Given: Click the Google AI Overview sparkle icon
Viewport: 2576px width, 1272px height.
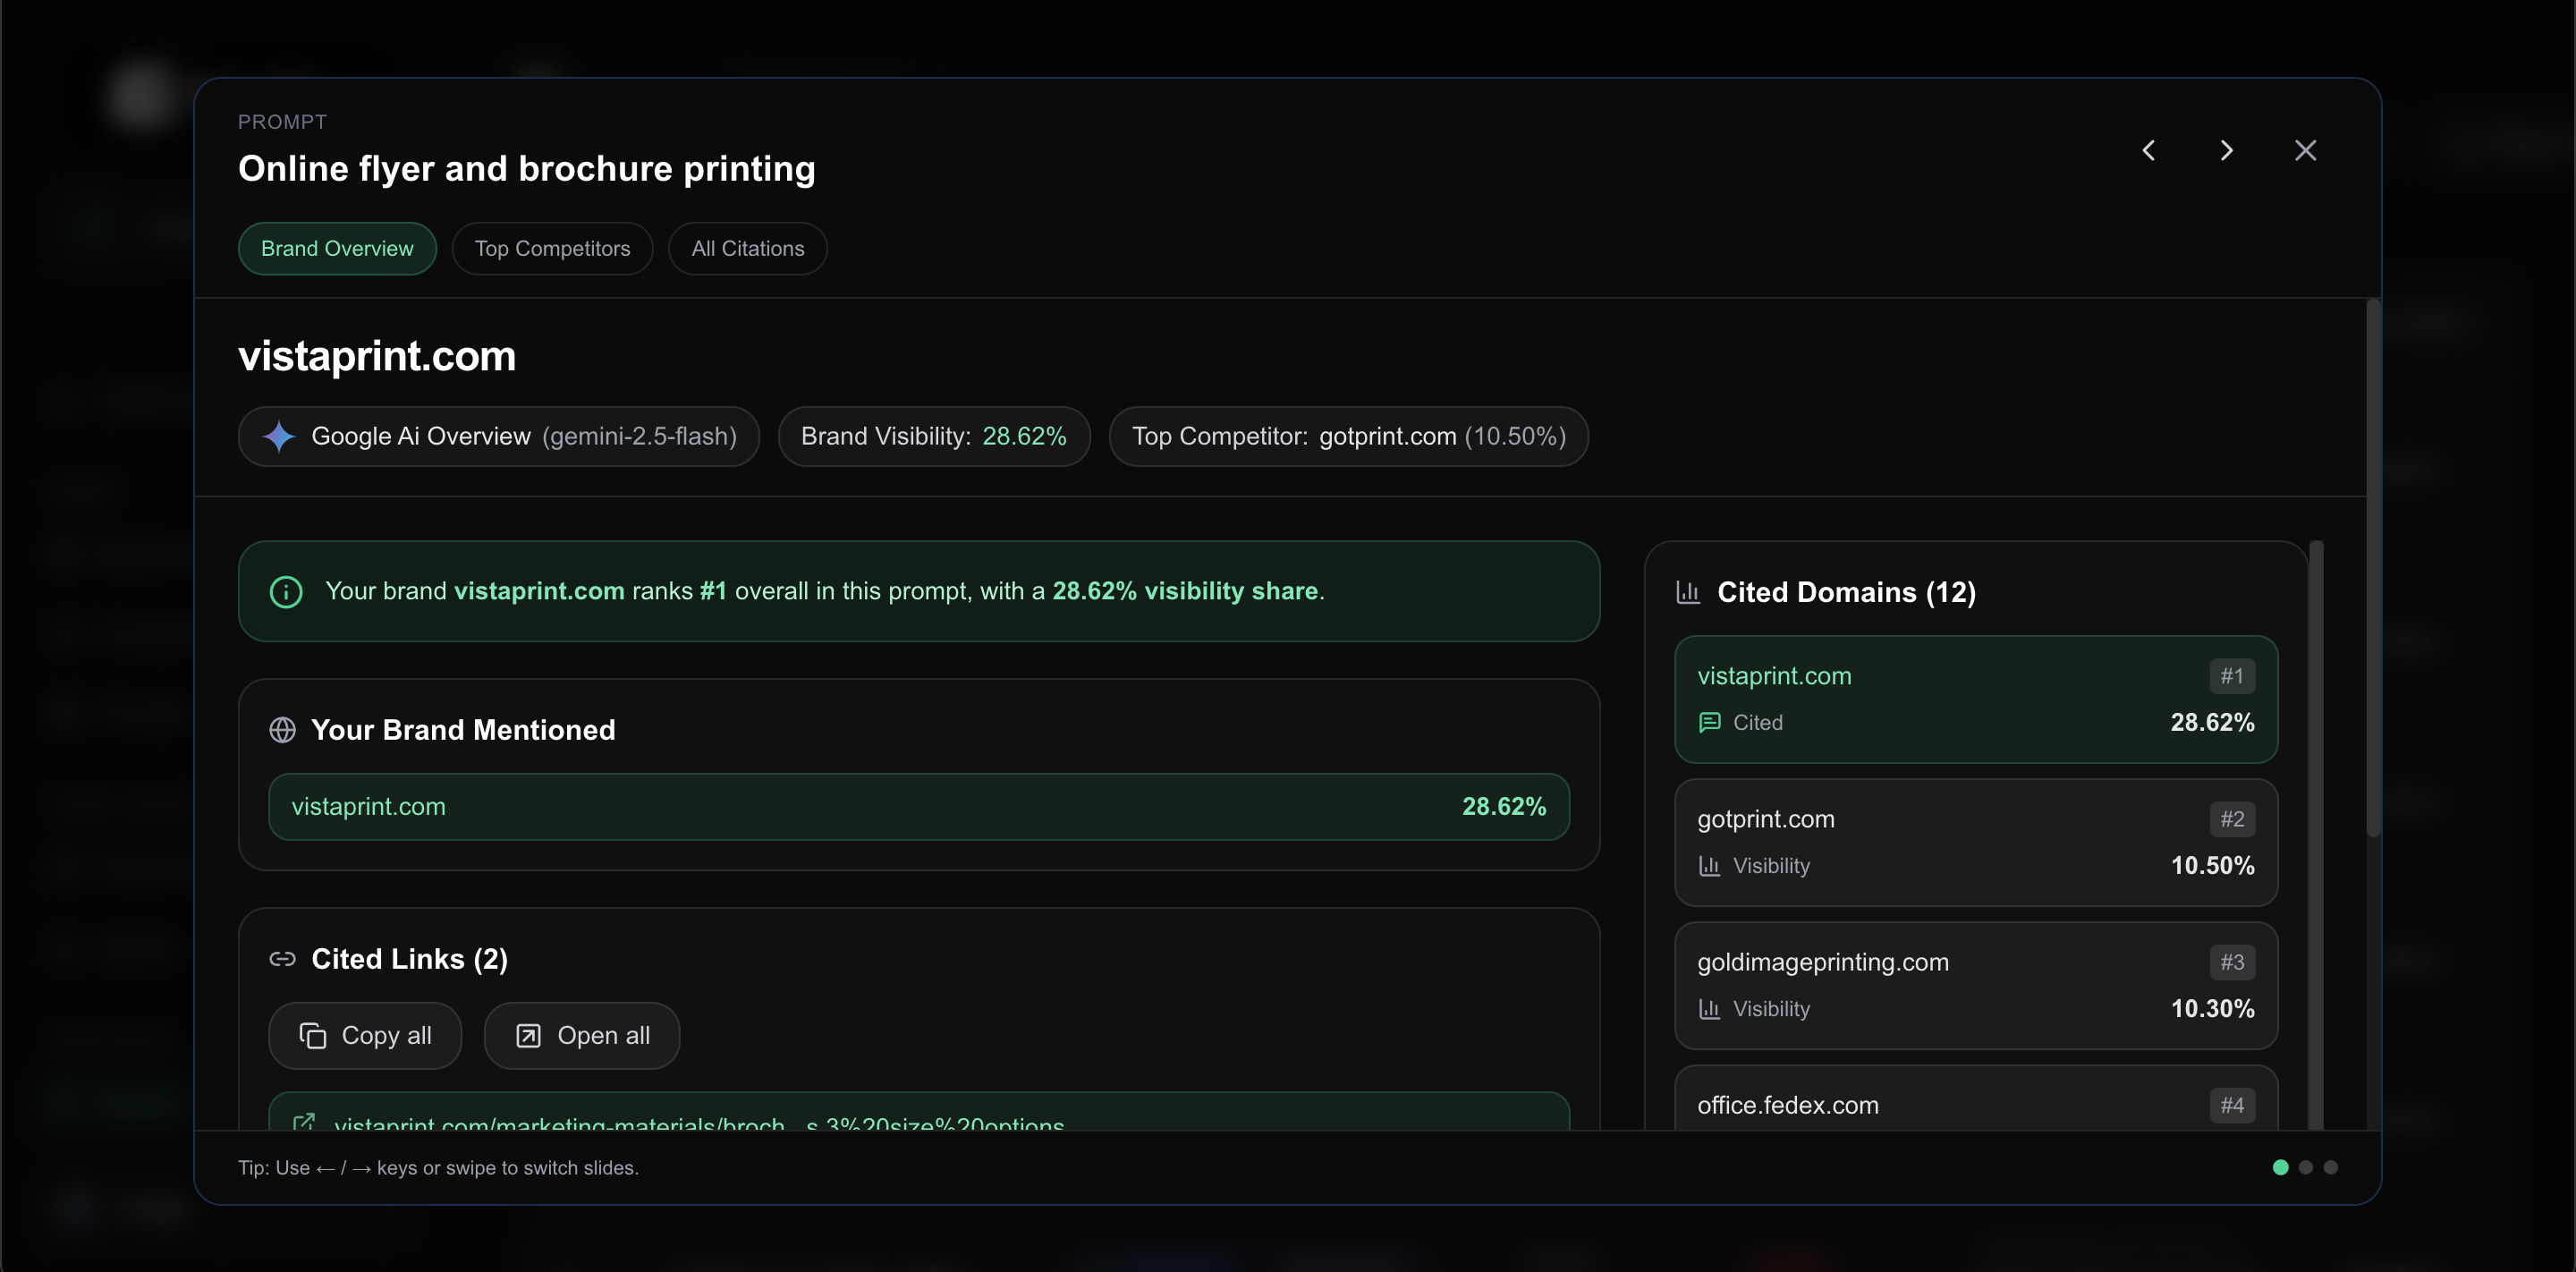Looking at the screenshot, I should coord(279,436).
